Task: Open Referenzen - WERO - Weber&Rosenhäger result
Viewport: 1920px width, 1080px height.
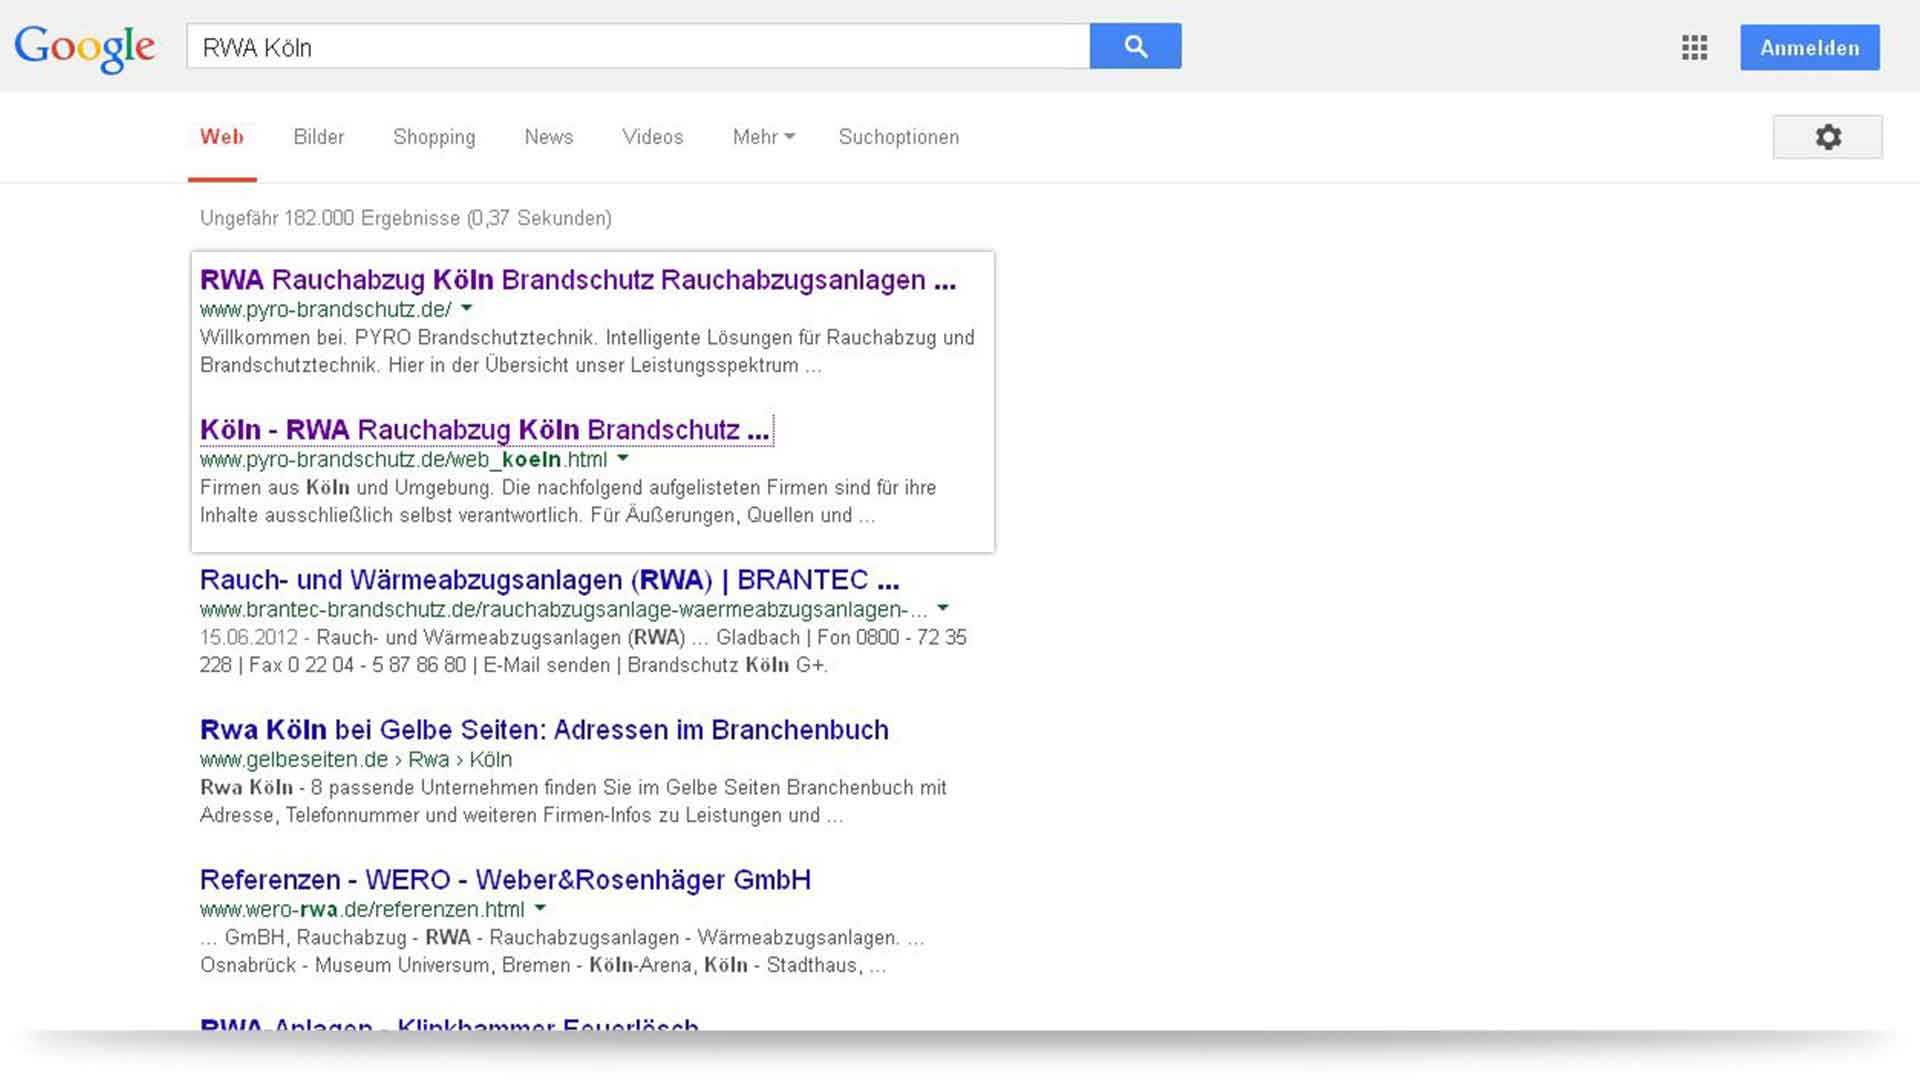Action: click(x=505, y=880)
